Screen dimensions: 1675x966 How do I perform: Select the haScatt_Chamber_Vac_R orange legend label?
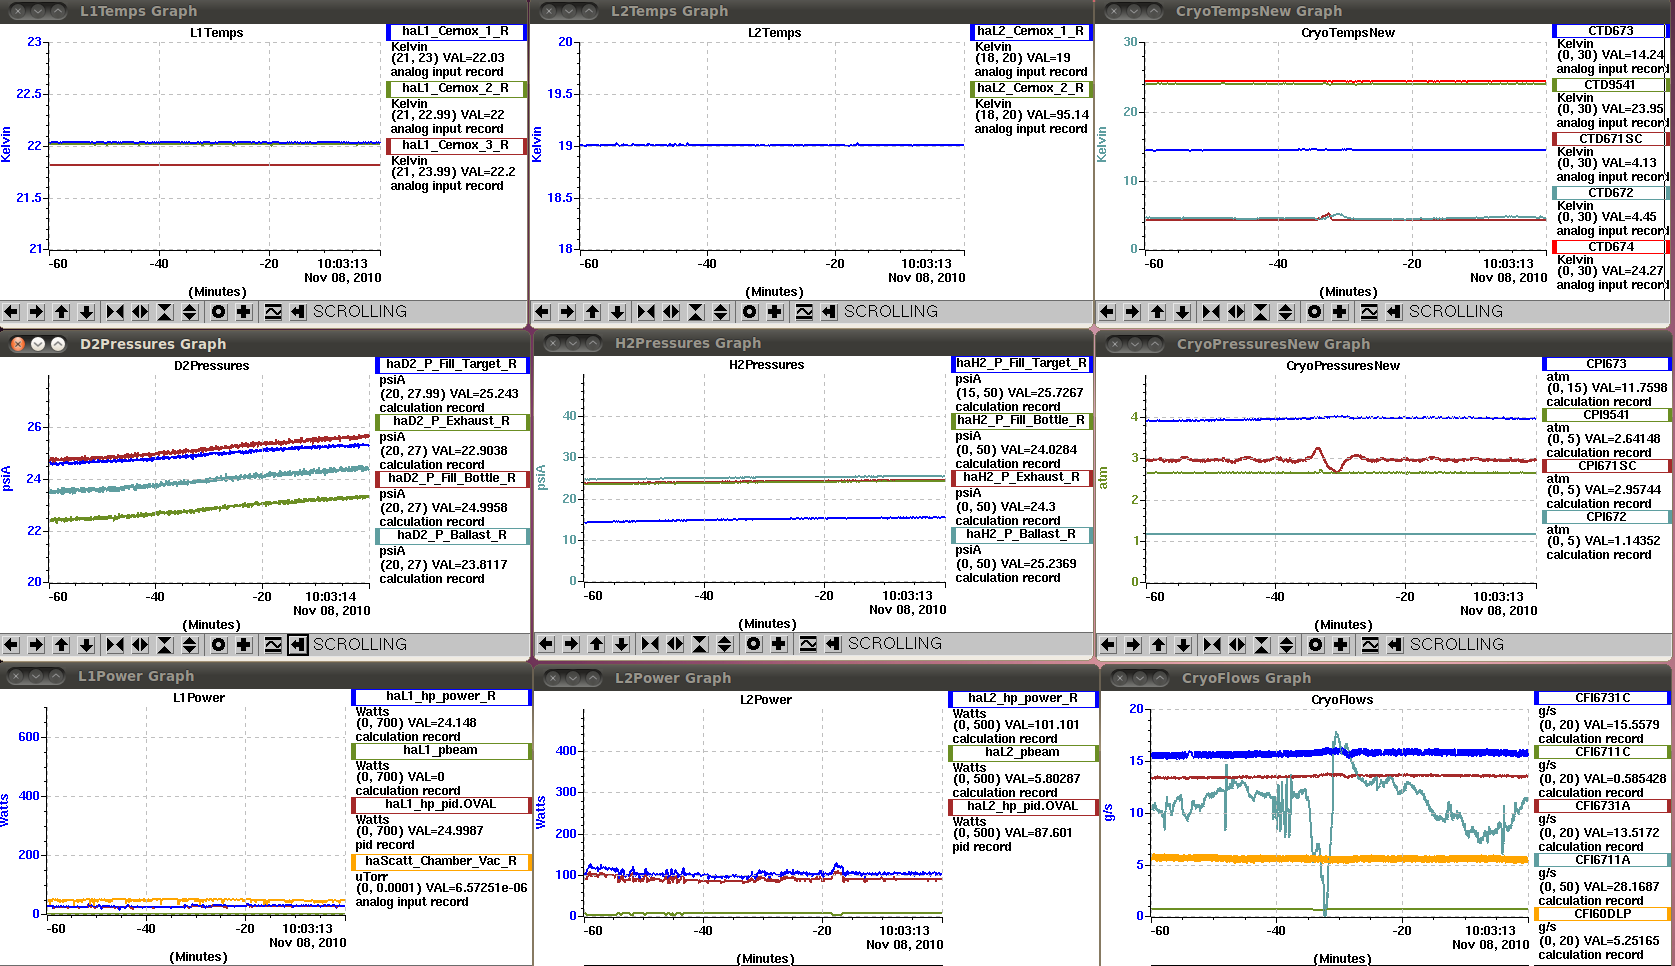(x=441, y=862)
